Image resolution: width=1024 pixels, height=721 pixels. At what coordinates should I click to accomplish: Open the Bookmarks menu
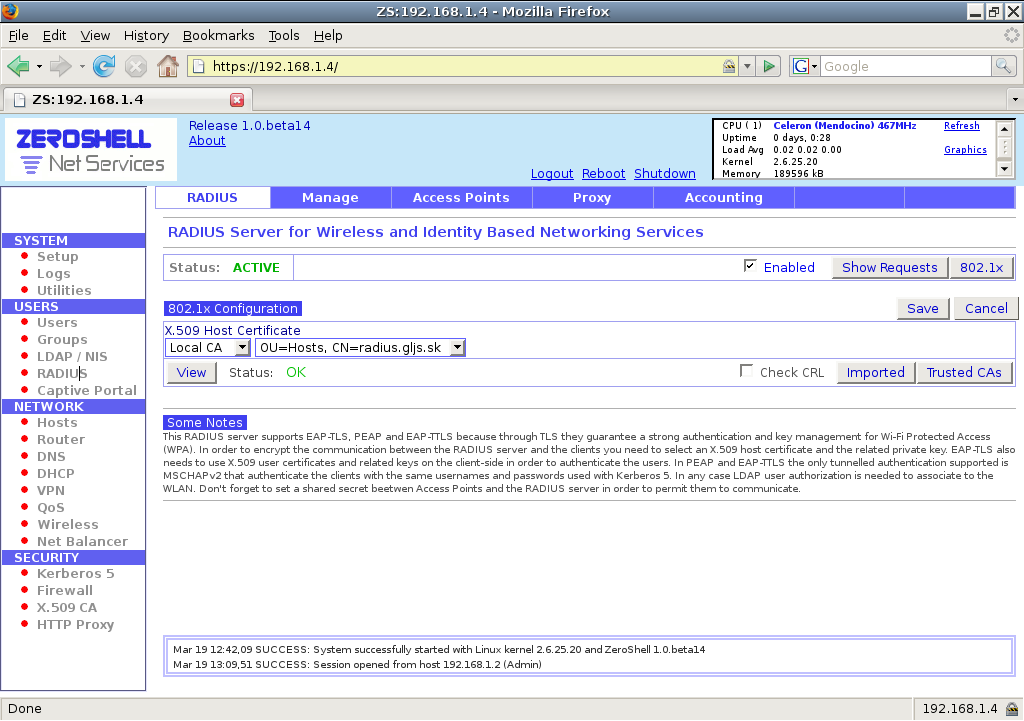coord(218,35)
